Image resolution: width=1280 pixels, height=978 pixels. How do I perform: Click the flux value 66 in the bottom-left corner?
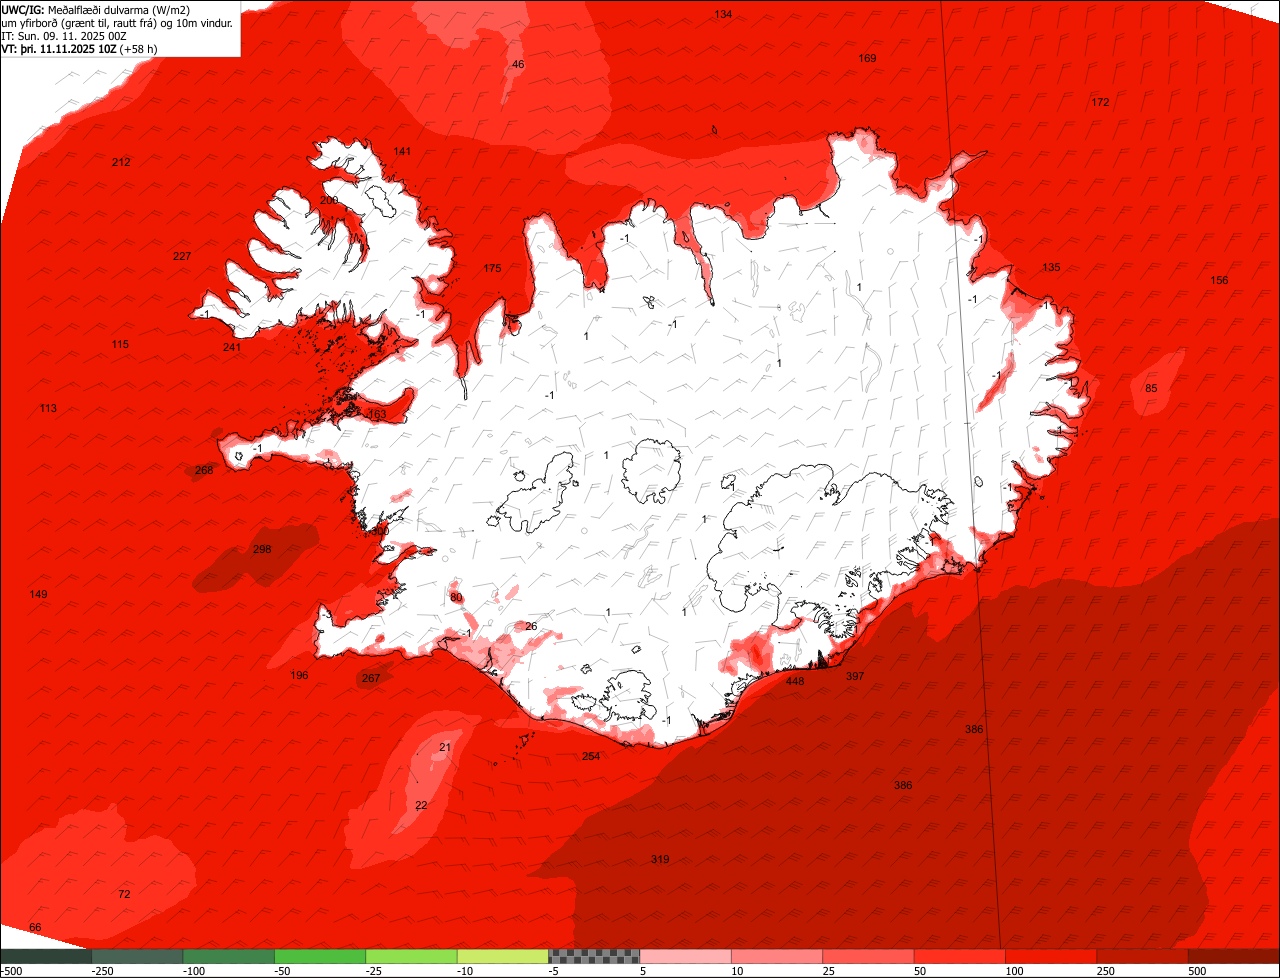(35, 928)
